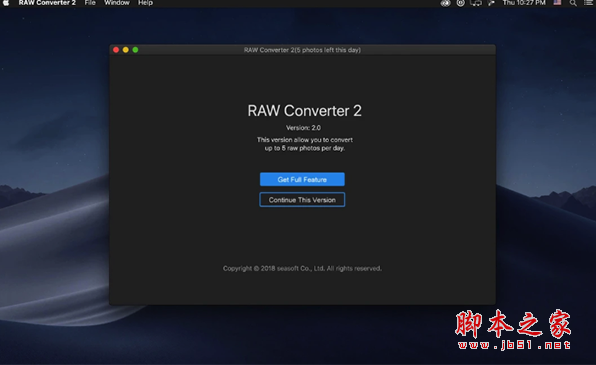Click the seasoft copyright notice
This screenshot has width=596, height=365.
coord(302,268)
